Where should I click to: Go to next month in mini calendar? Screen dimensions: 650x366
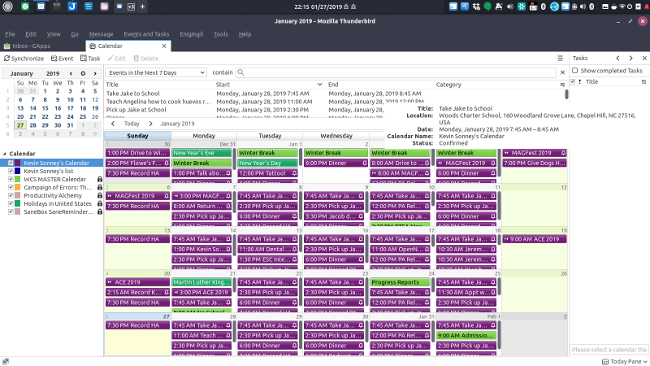coord(95,73)
